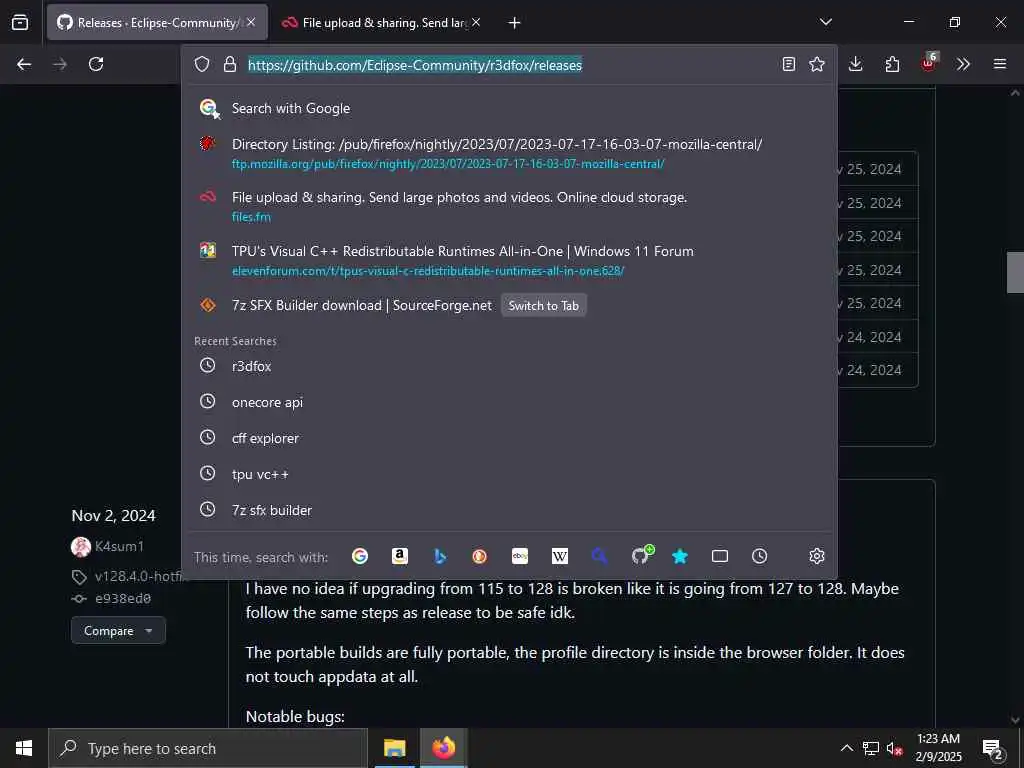Screen dimensions: 1024x768
Task: Open the Firefox application menu
Action: pyautogui.click(x=1000, y=64)
